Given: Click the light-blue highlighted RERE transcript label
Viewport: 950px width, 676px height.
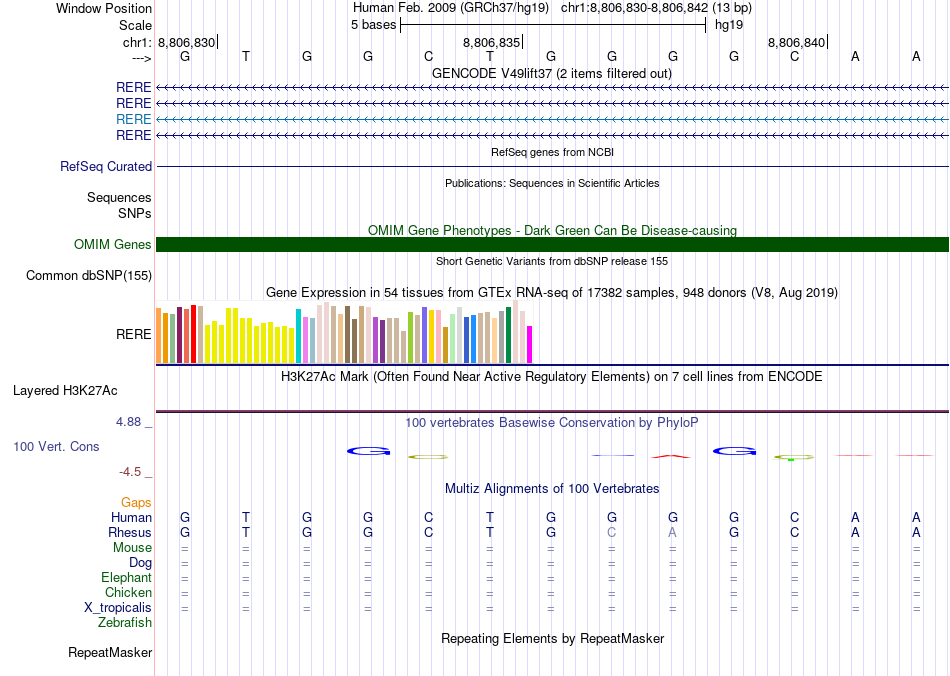Looking at the screenshot, I should click(x=134, y=119).
